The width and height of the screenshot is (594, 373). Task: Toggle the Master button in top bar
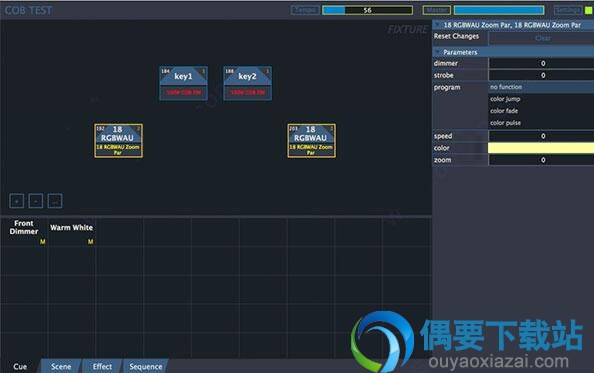pyautogui.click(x=437, y=10)
